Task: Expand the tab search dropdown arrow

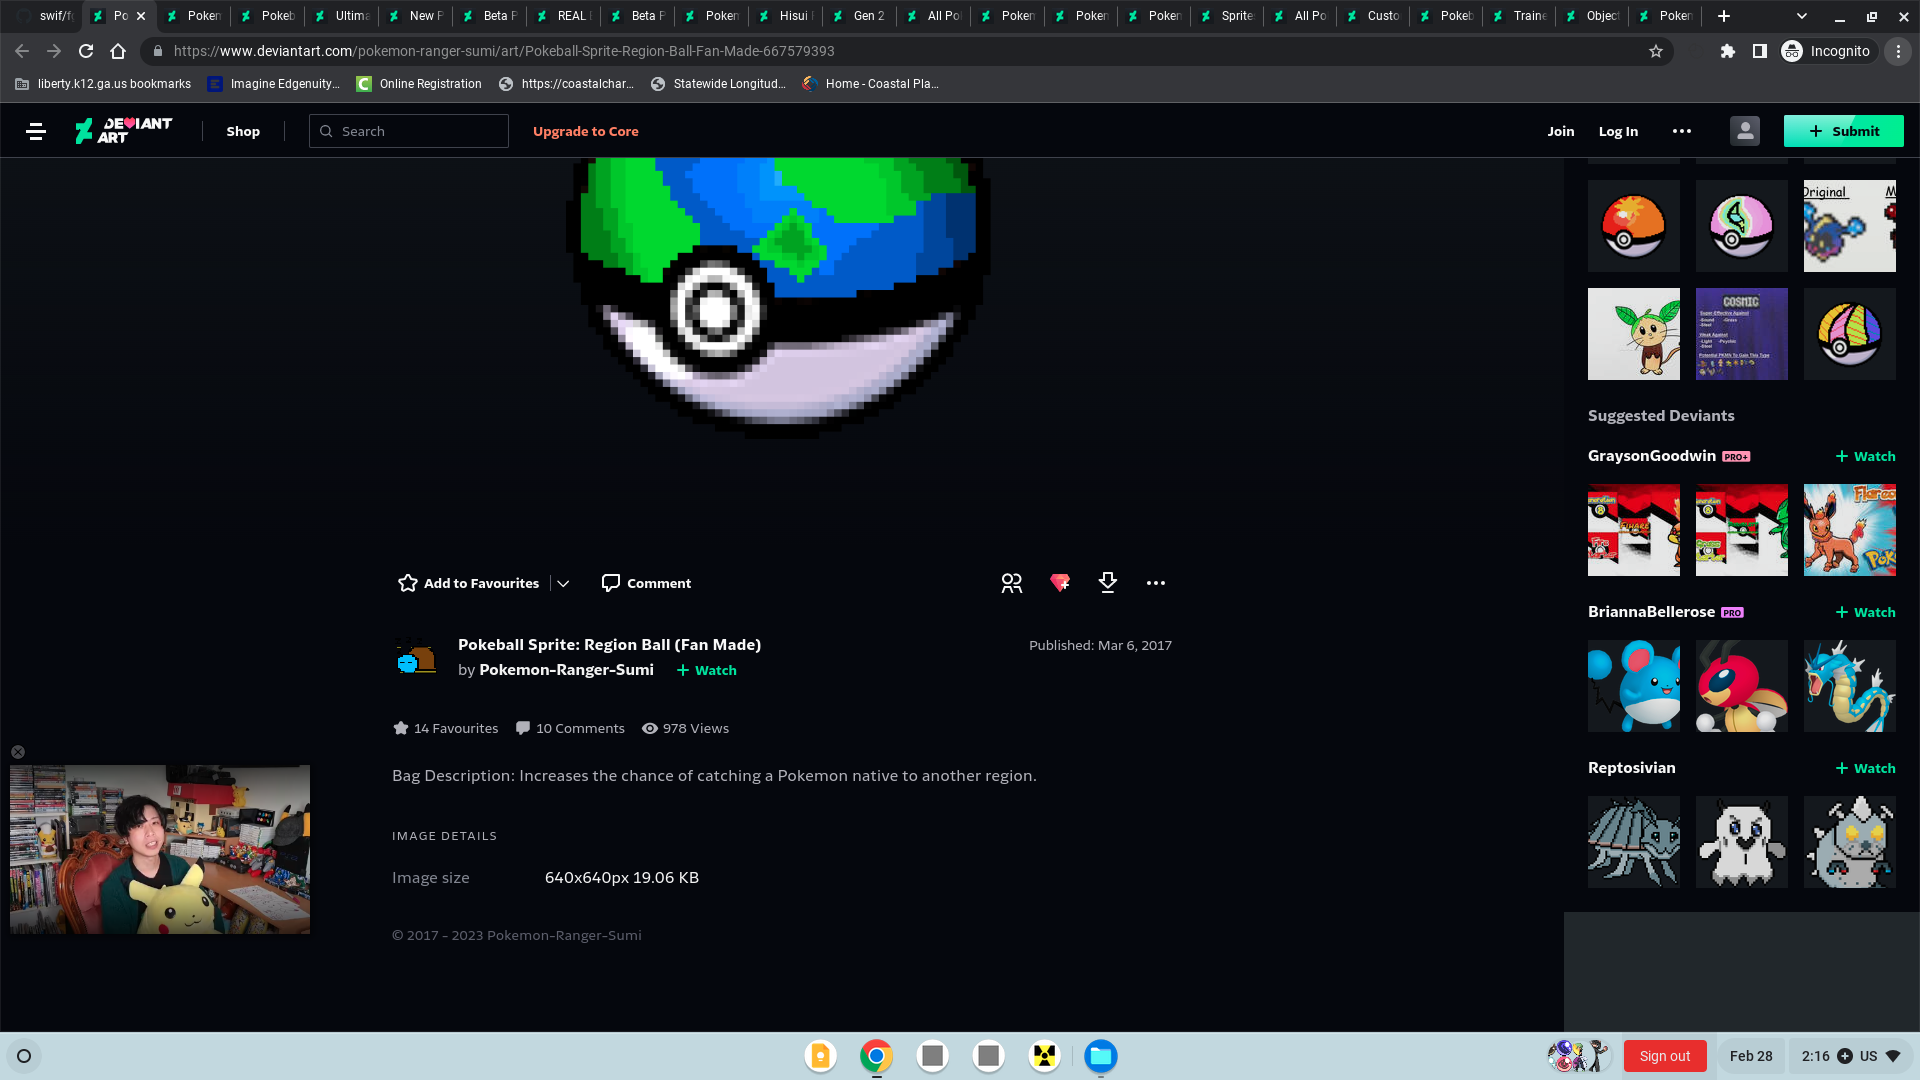Action: (1802, 16)
